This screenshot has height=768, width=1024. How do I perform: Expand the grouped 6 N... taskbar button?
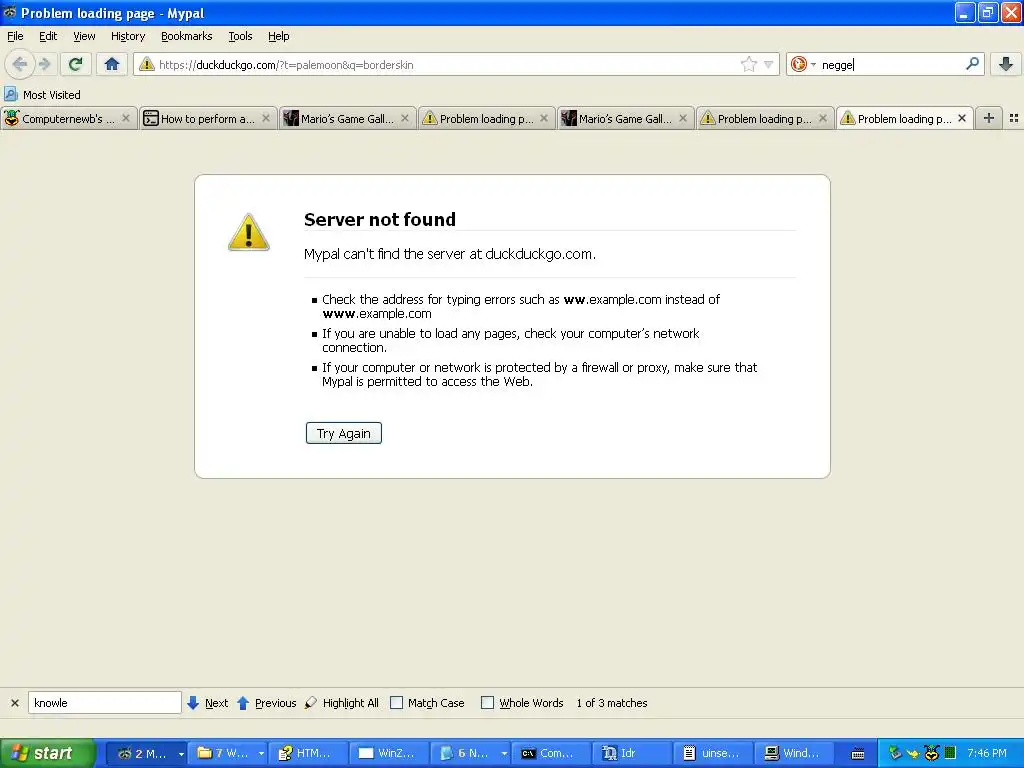pyautogui.click(x=504, y=754)
